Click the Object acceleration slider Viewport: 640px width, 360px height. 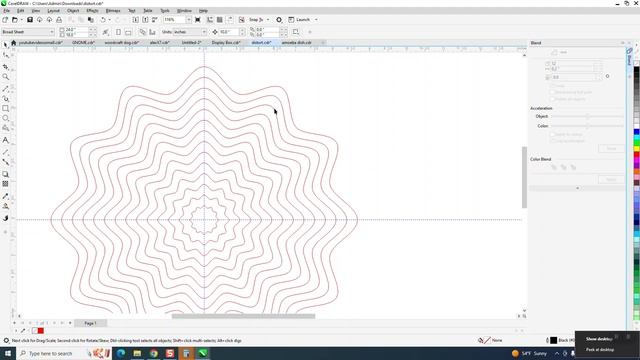click(x=587, y=116)
